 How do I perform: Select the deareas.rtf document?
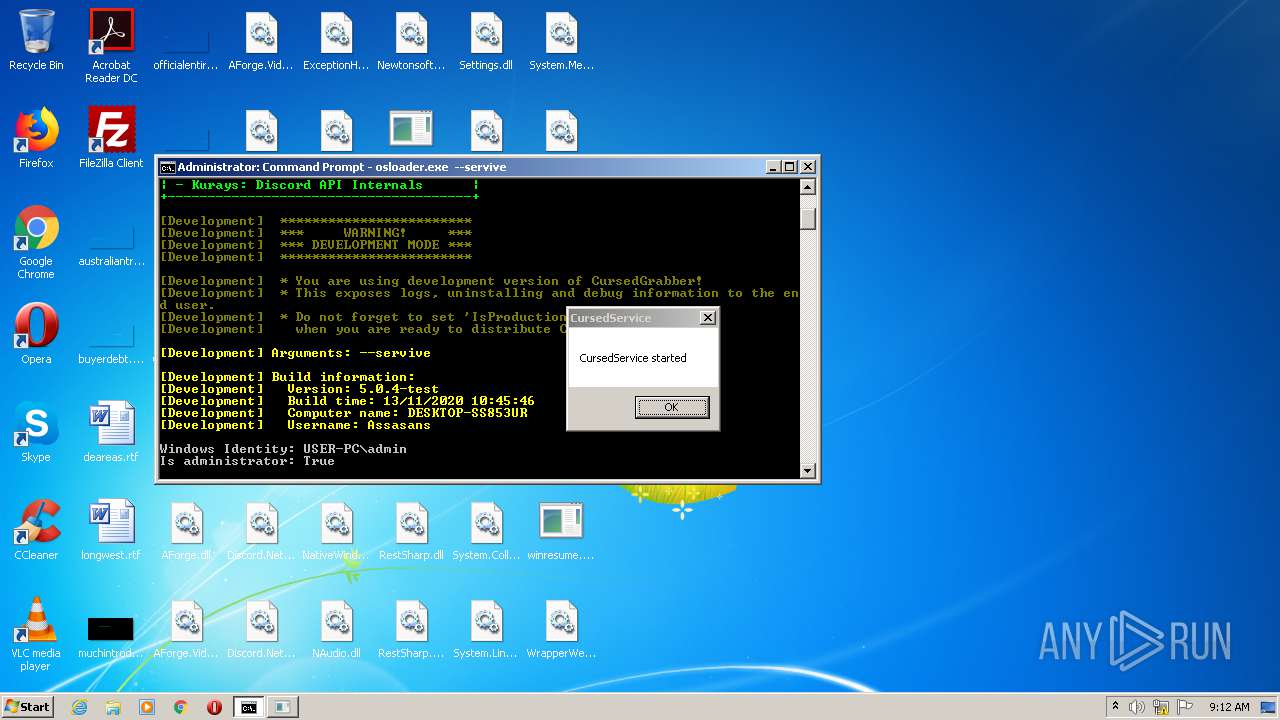(111, 432)
